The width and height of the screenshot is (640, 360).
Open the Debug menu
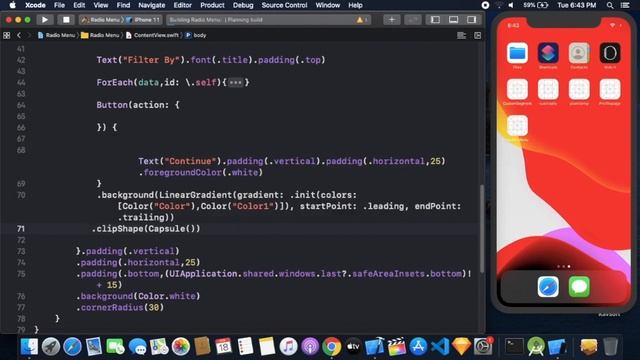tap(243, 5)
